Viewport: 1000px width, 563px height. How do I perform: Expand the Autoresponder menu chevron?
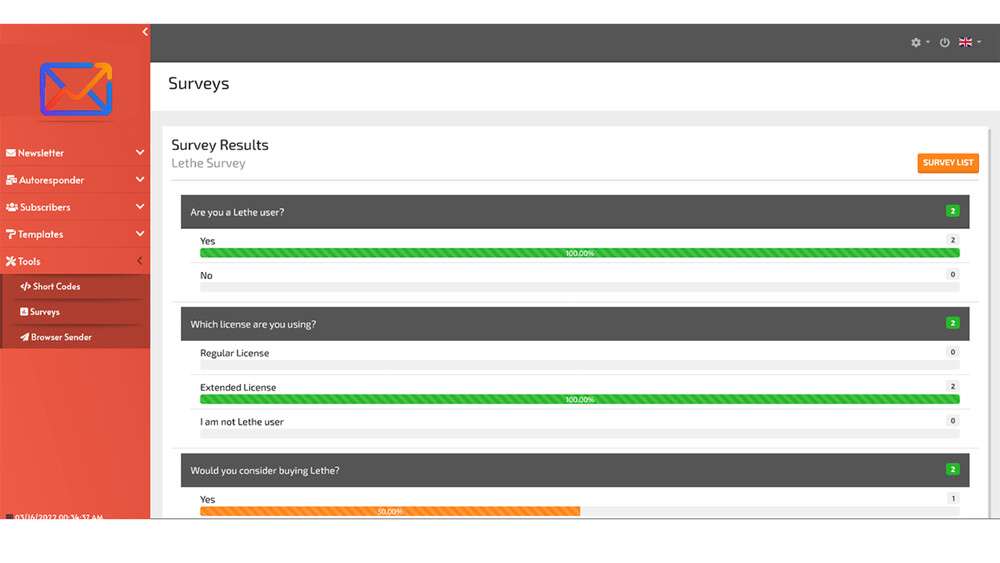click(x=140, y=180)
